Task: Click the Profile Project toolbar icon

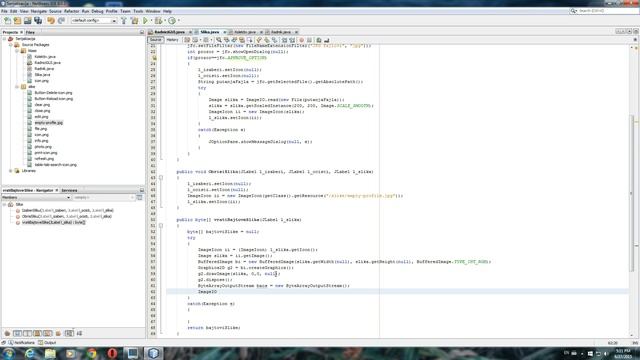Action: pos(172,20)
